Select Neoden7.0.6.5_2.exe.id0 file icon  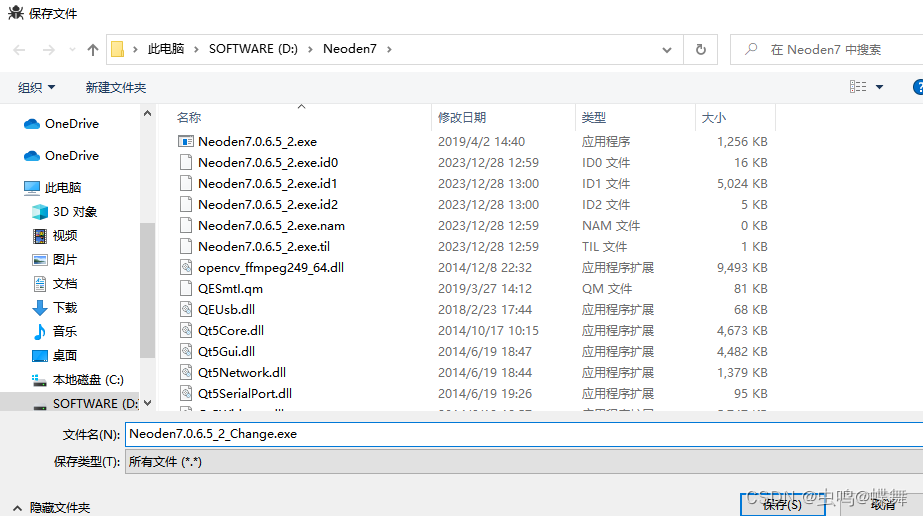coord(186,162)
